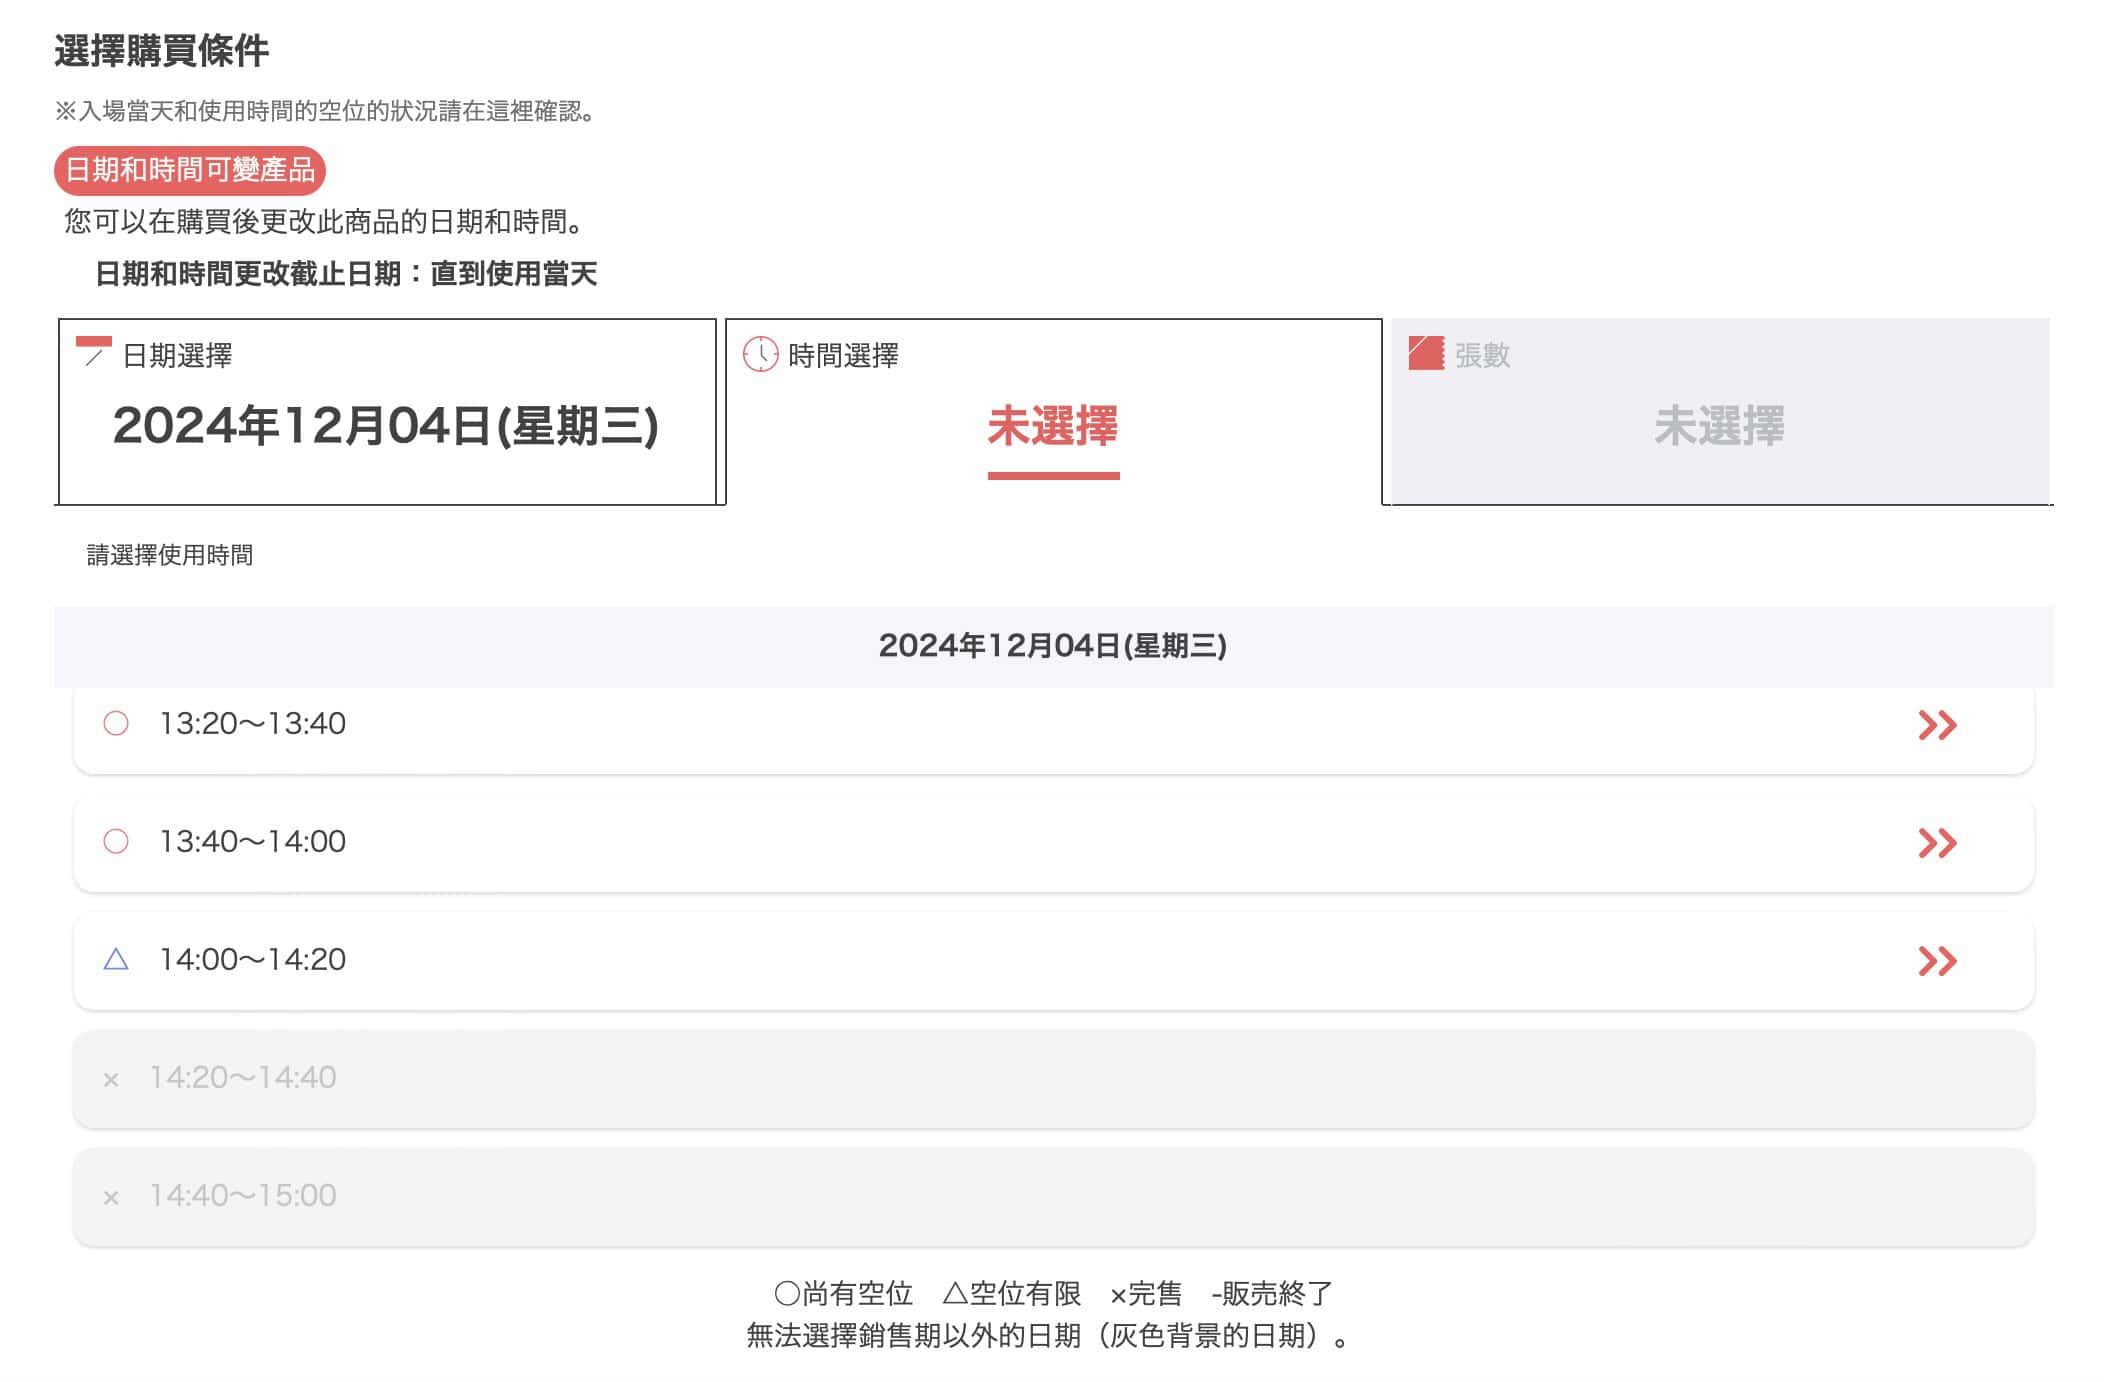The width and height of the screenshot is (2104, 1382).
Task: Click double-arrow icon for 14:00～14:20 slot
Action: point(1936,961)
